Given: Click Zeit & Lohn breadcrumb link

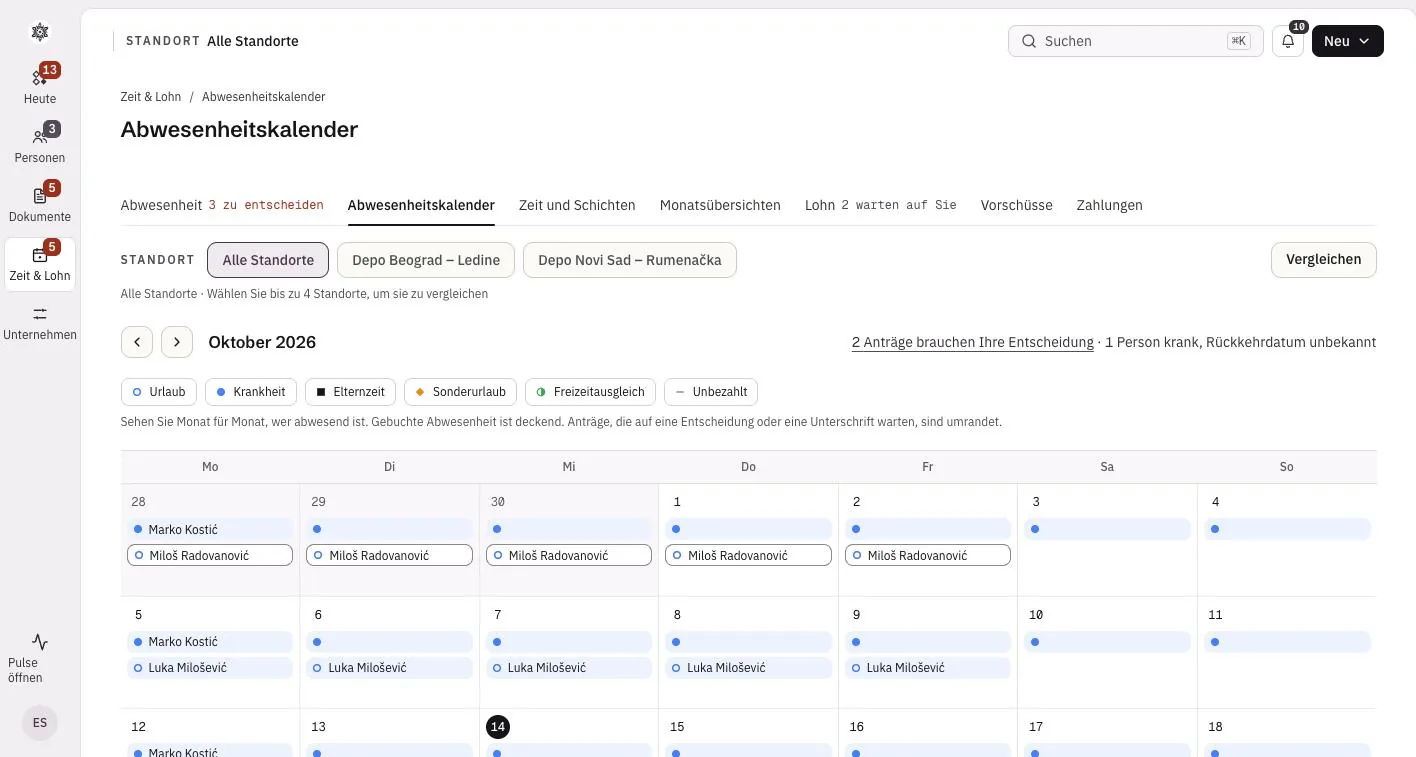Looking at the screenshot, I should [151, 97].
